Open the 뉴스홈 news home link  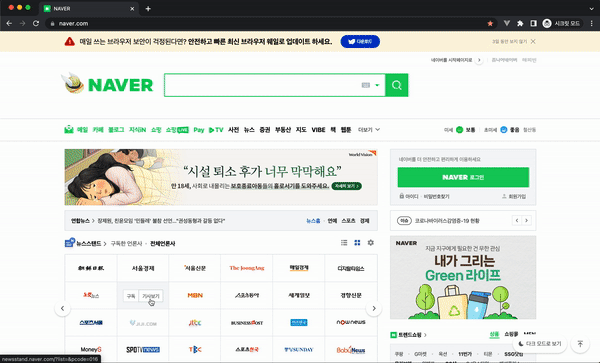click(313, 221)
